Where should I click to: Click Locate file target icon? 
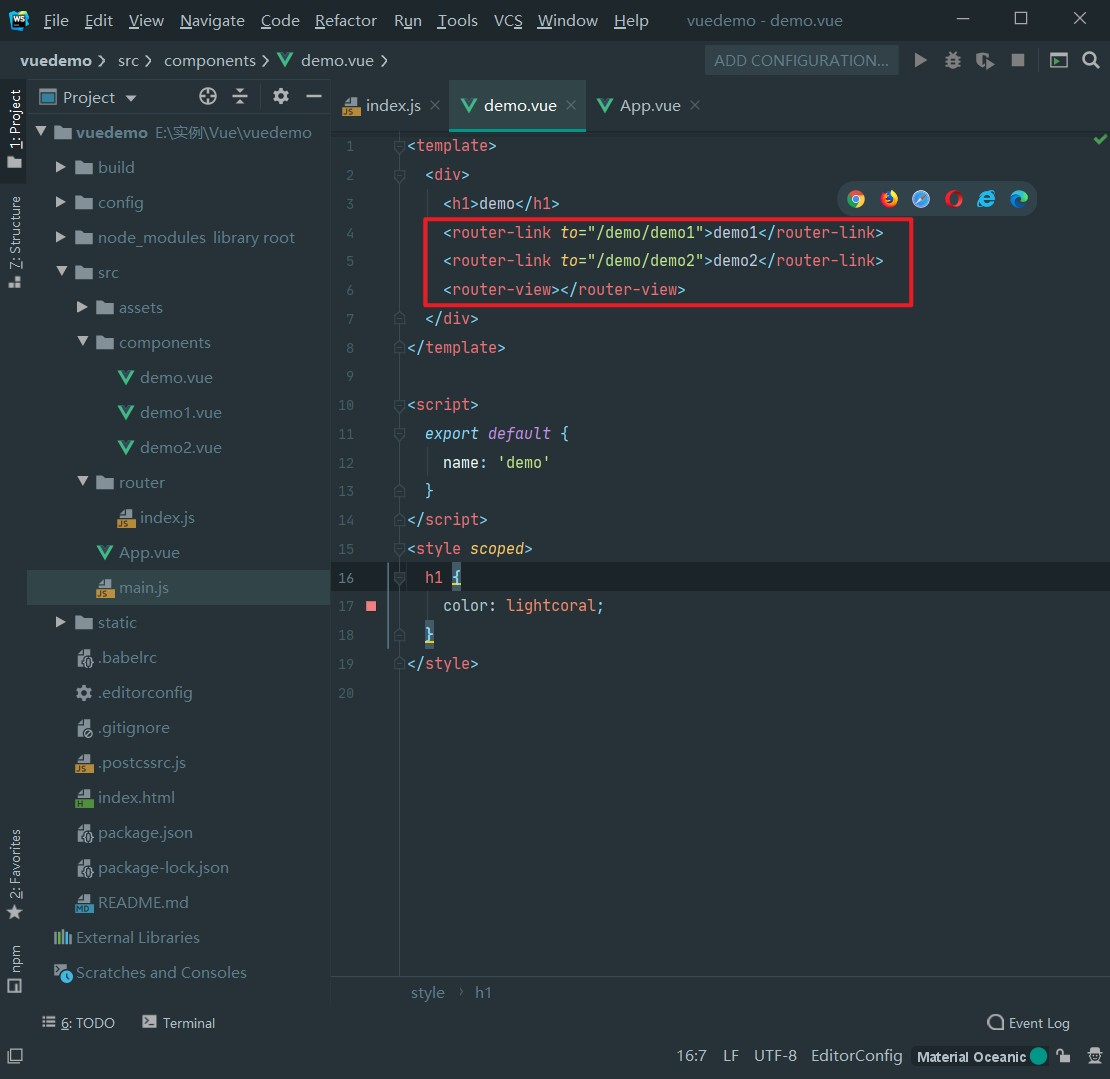tap(207, 96)
